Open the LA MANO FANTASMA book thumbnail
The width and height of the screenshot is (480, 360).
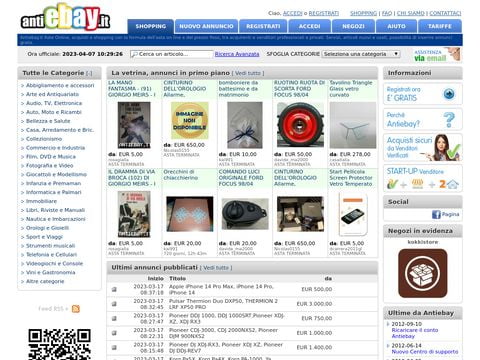[134, 125]
